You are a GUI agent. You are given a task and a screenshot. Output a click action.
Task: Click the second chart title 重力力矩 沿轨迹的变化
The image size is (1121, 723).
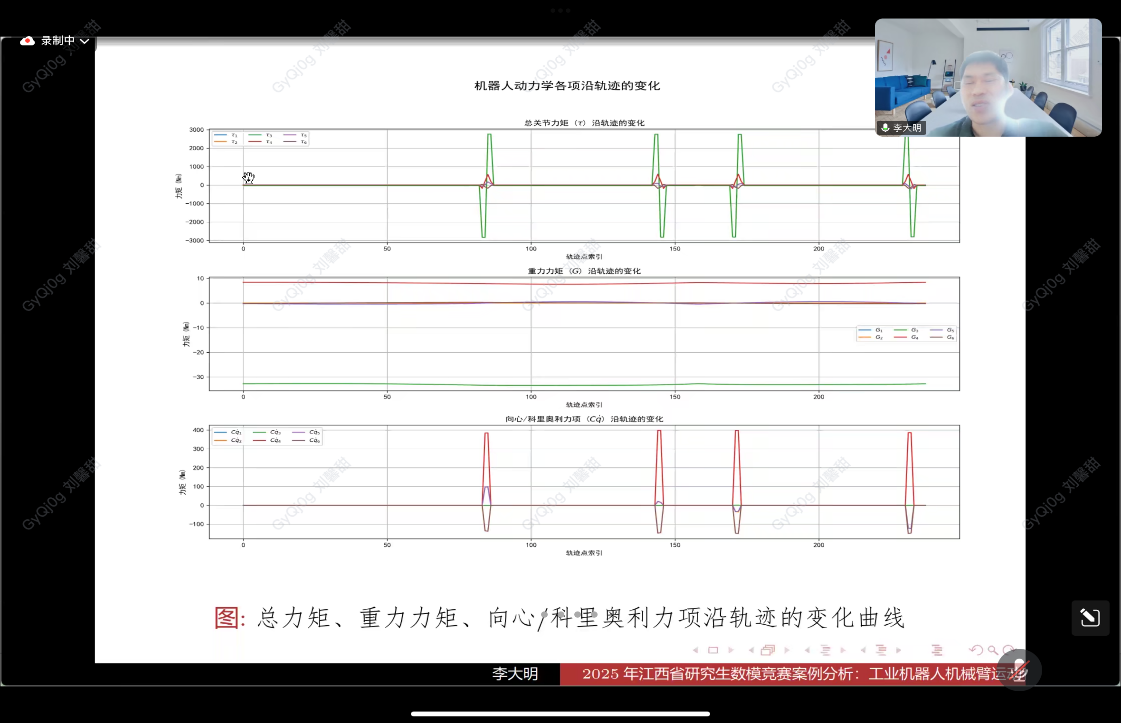[x=585, y=271]
